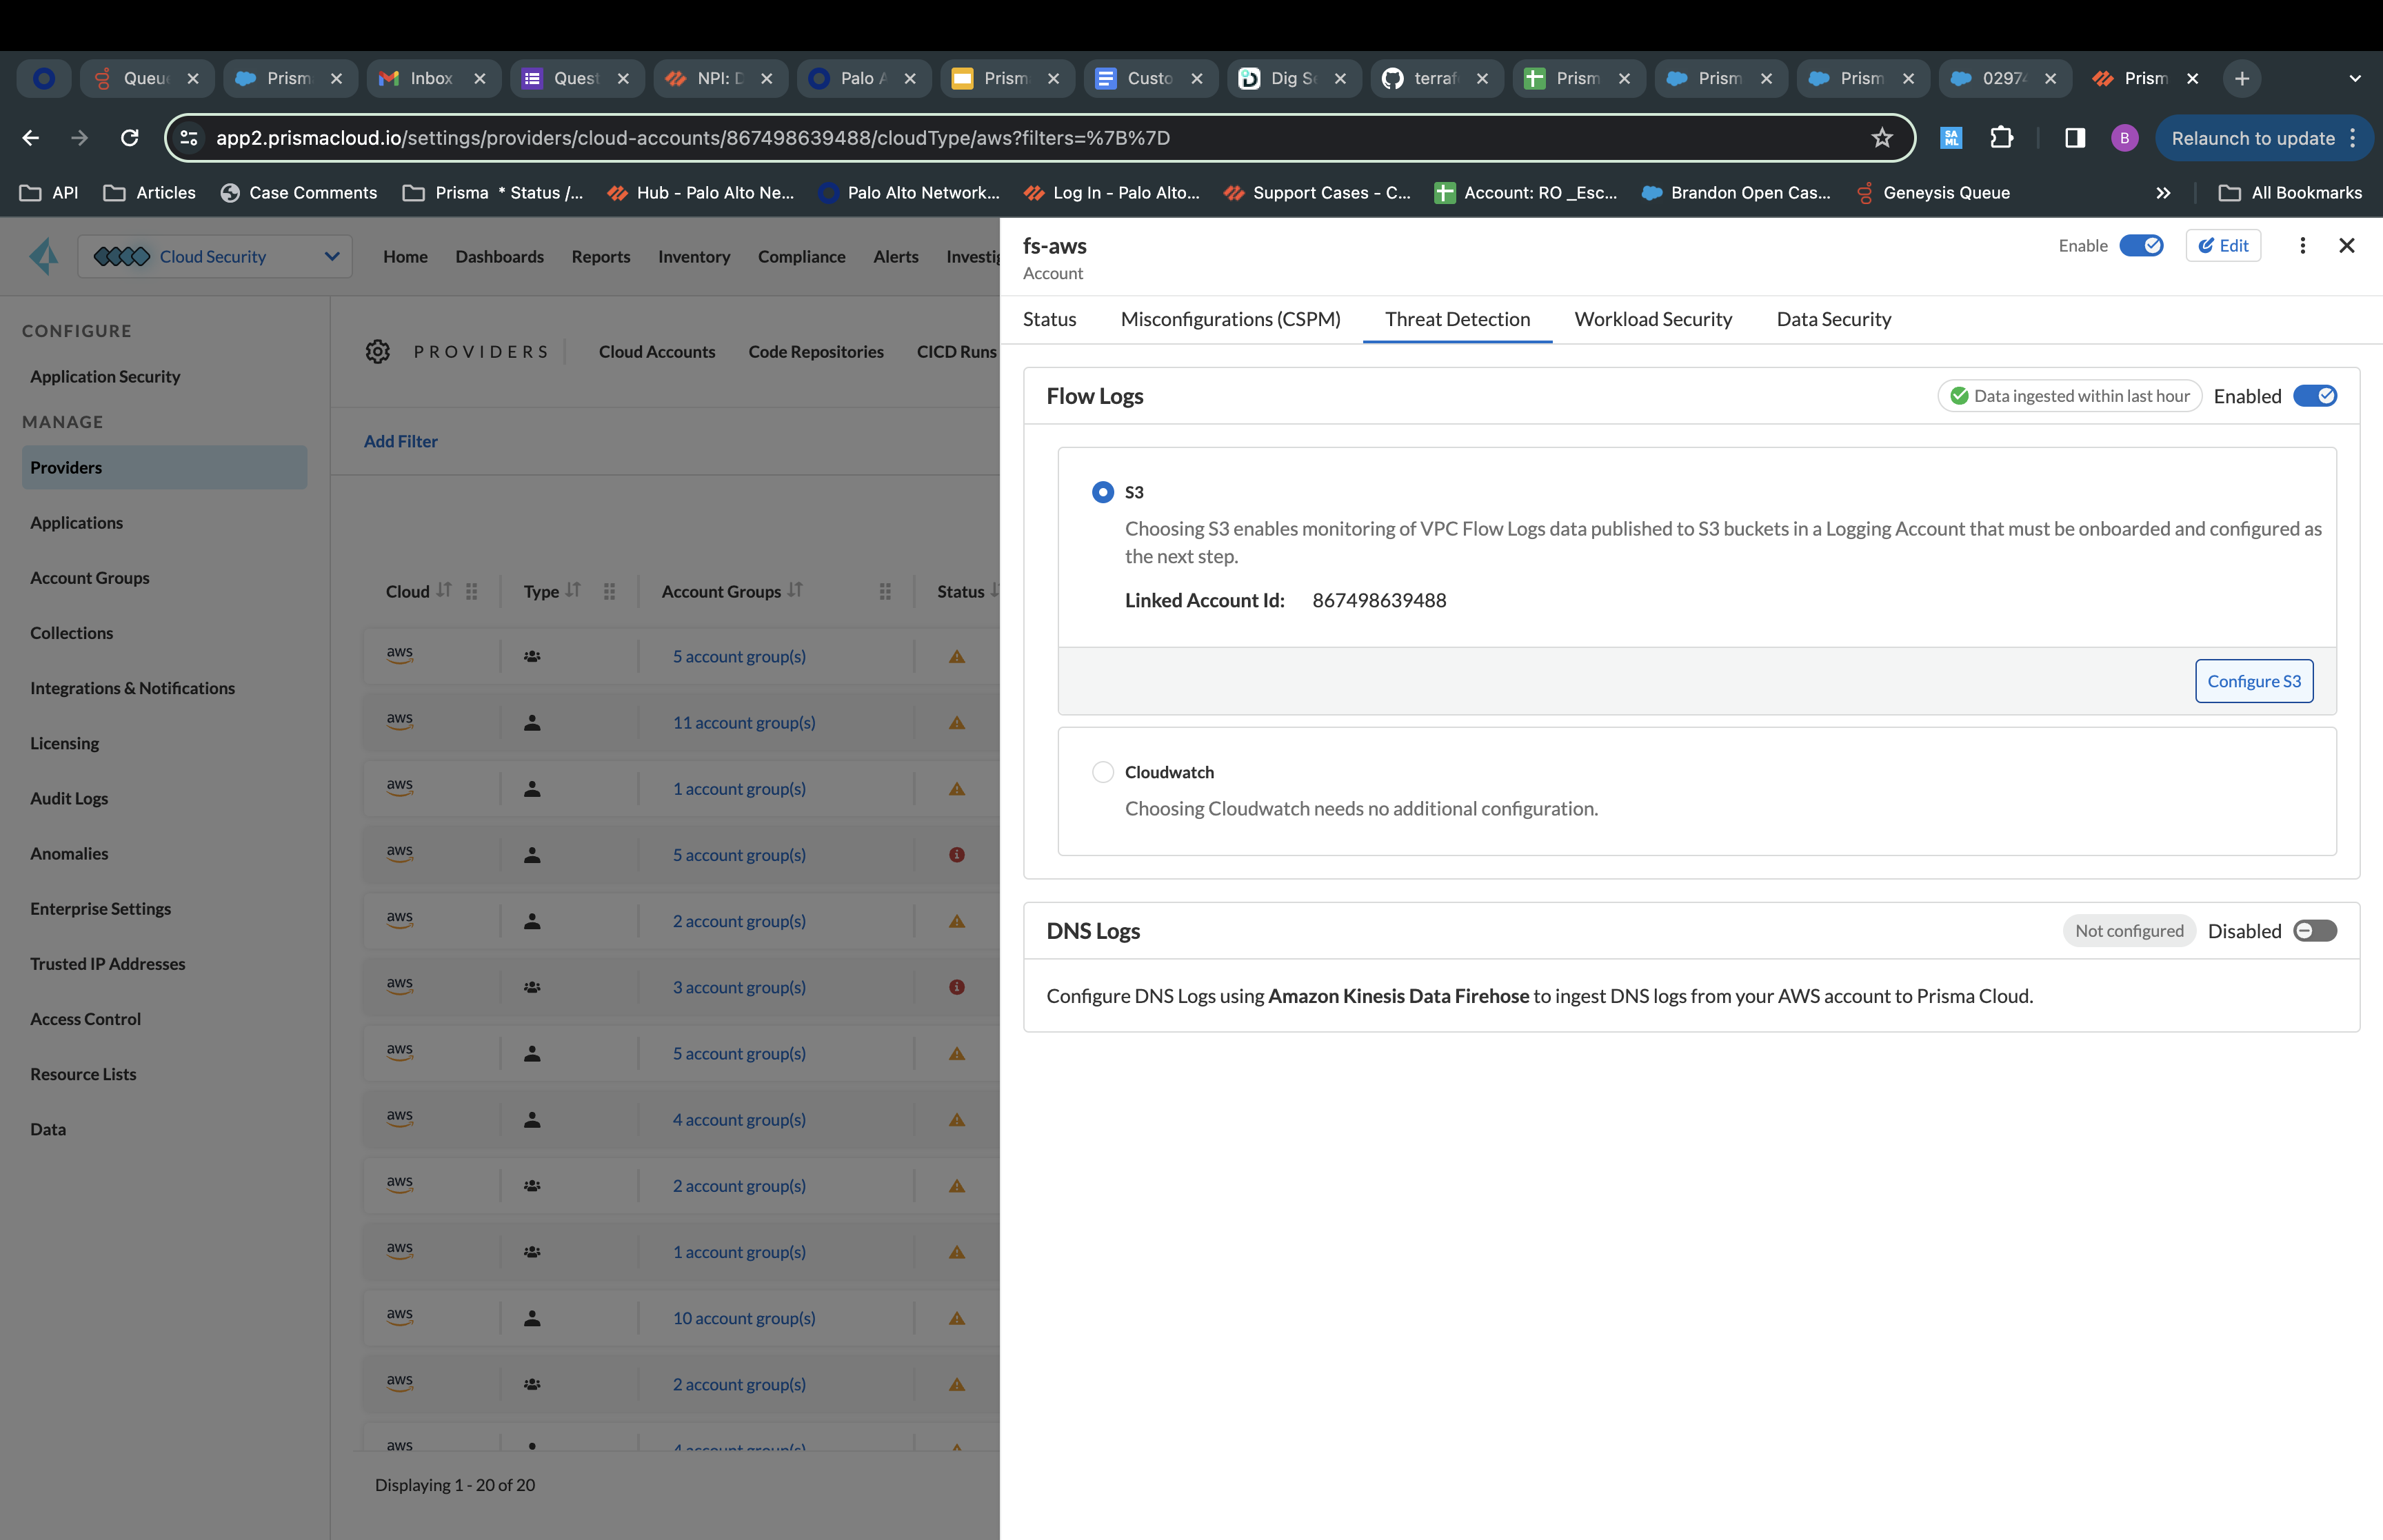The height and width of the screenshot is (1540, 2383).
Task: Show hidden bookmarks with double chevron
Action: click(2163, 193)
